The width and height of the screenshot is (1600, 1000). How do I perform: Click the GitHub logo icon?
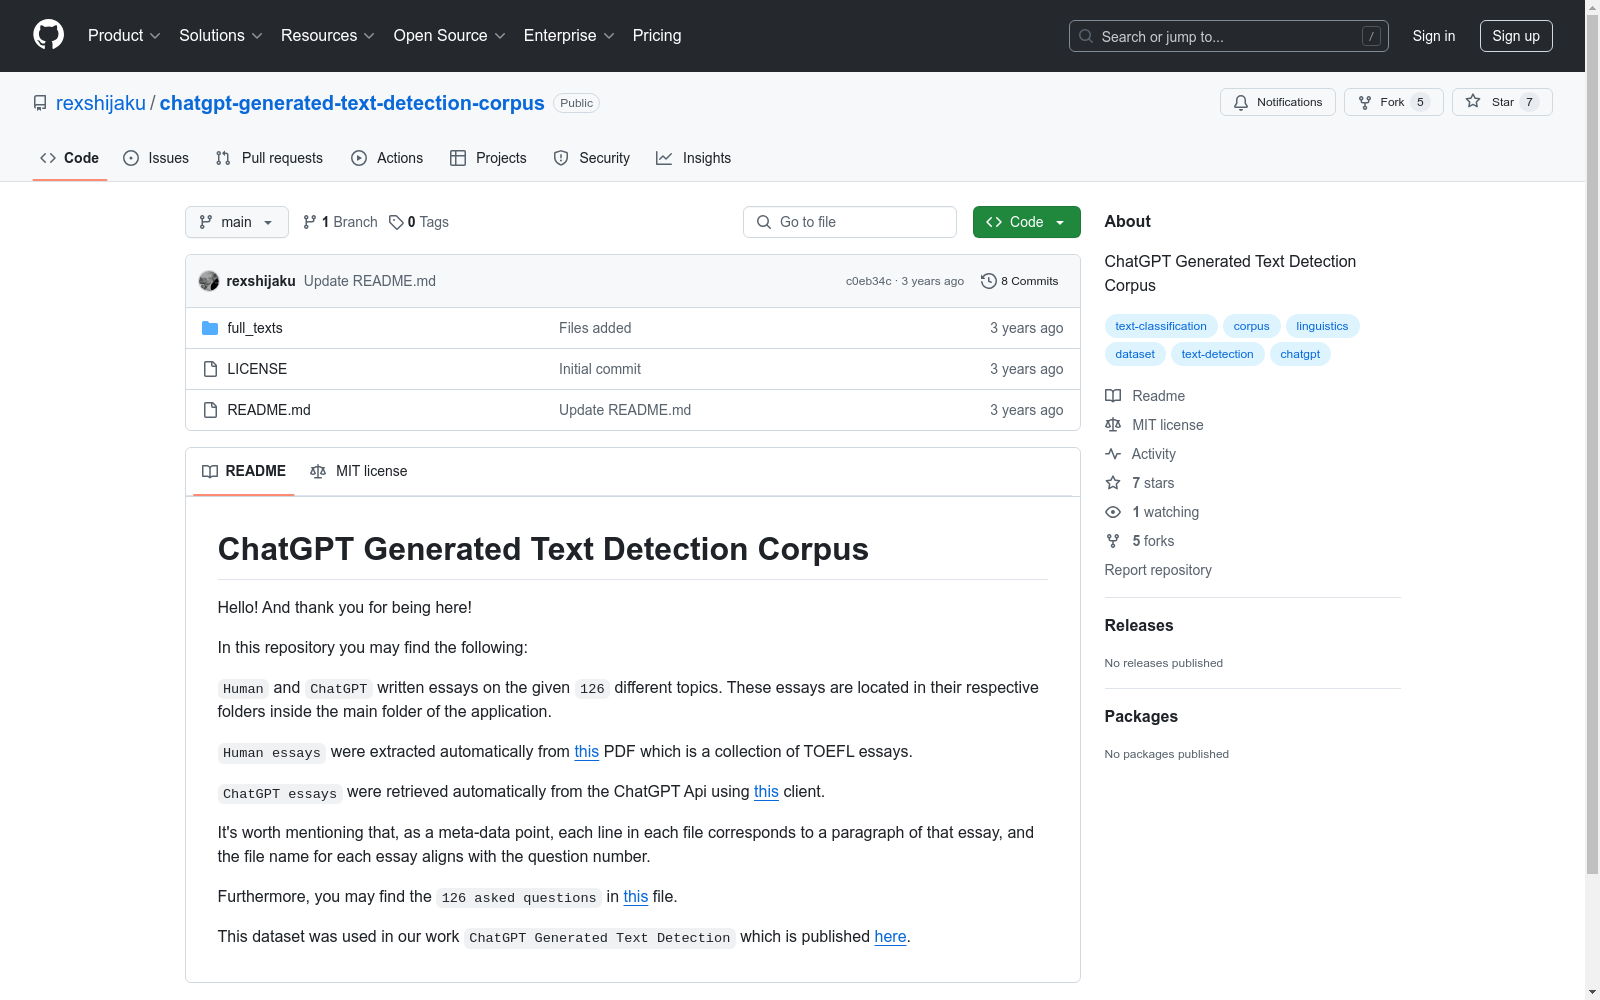point(48,35)
